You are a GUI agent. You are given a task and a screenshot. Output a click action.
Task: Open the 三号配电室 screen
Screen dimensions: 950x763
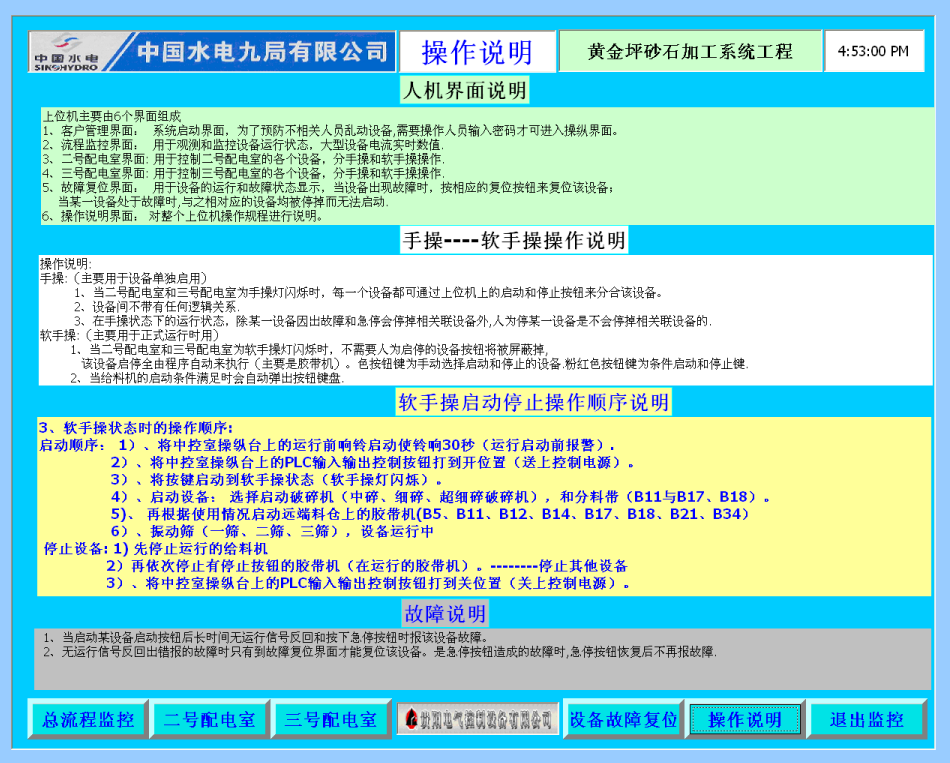click(x=330, y=718)
